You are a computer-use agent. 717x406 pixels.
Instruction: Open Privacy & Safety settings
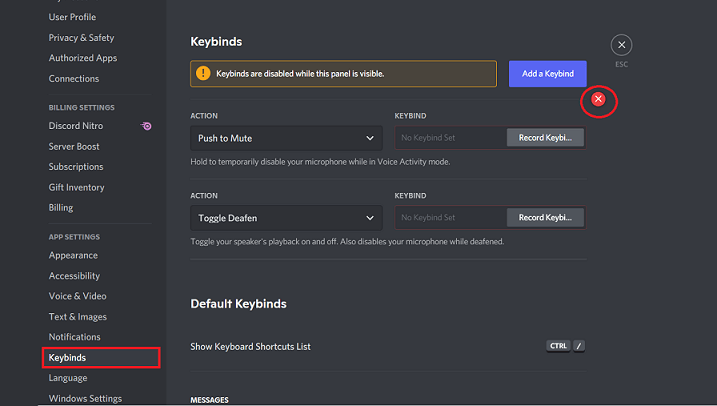(81, 37)
